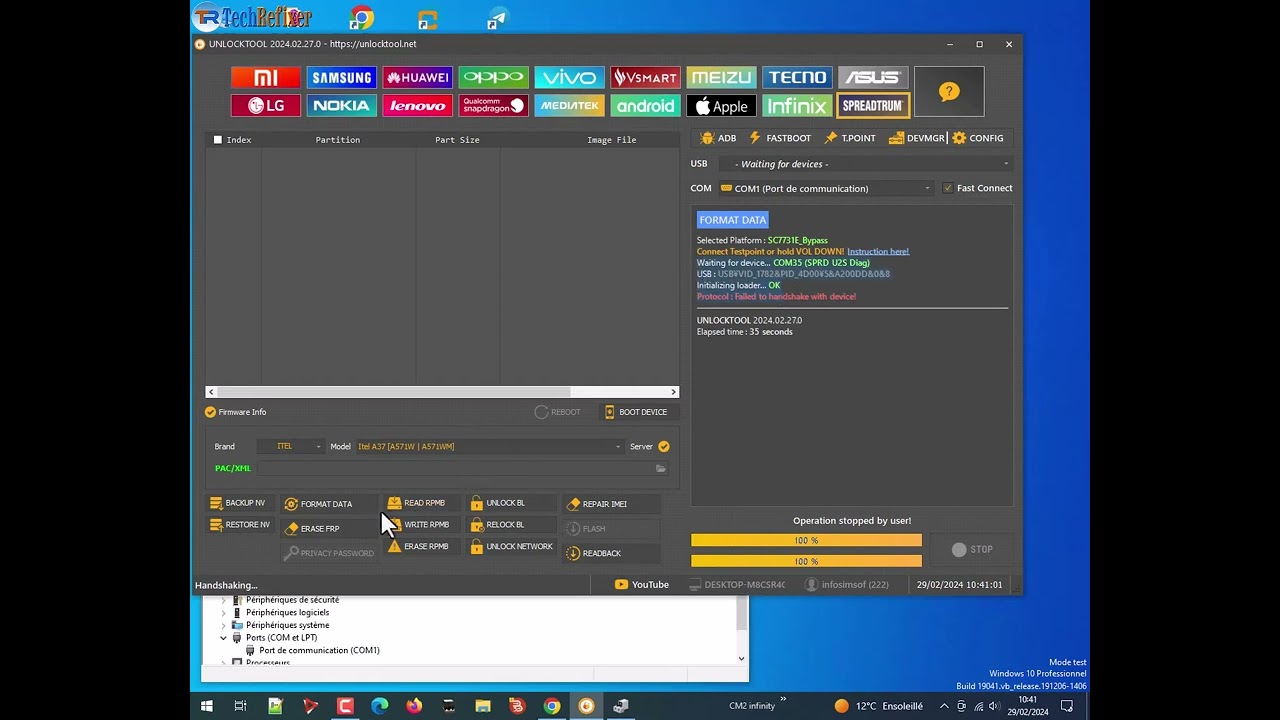
Task: Open the CONFIG tab
Action: pos(978,138)
